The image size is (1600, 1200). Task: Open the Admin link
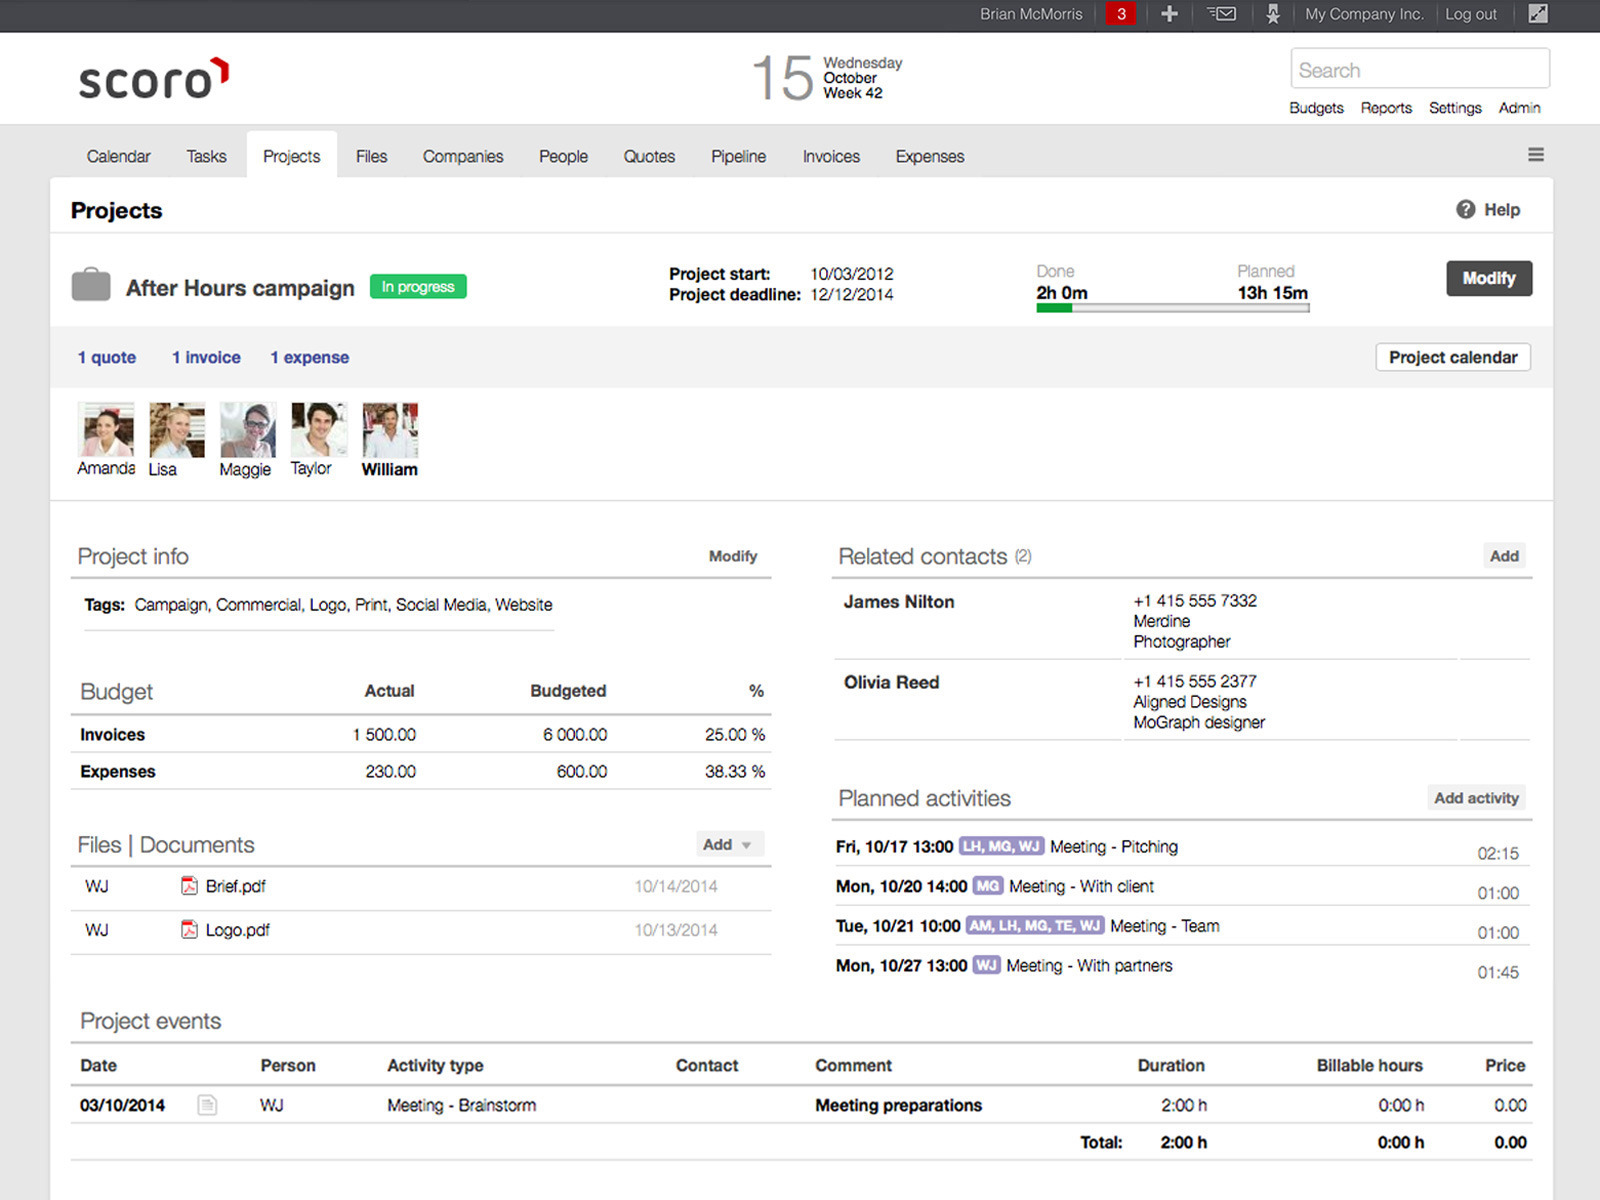1520,108
